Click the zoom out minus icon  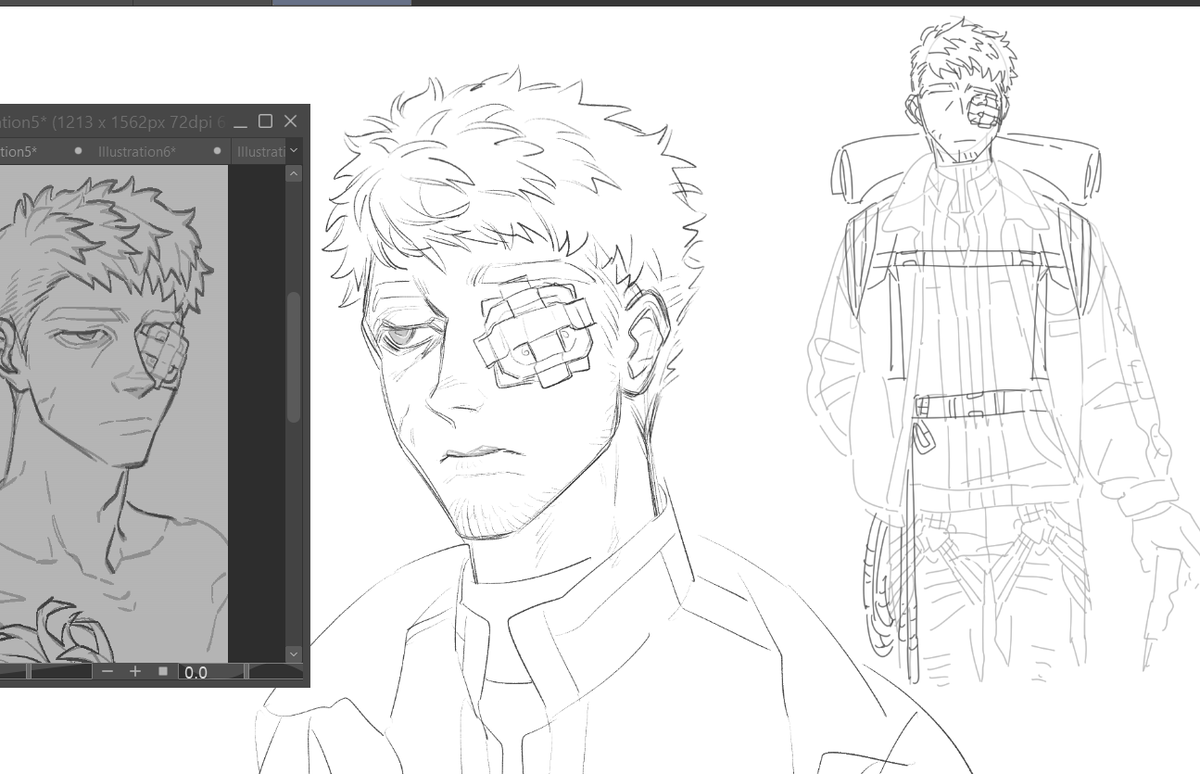[107, 671]
